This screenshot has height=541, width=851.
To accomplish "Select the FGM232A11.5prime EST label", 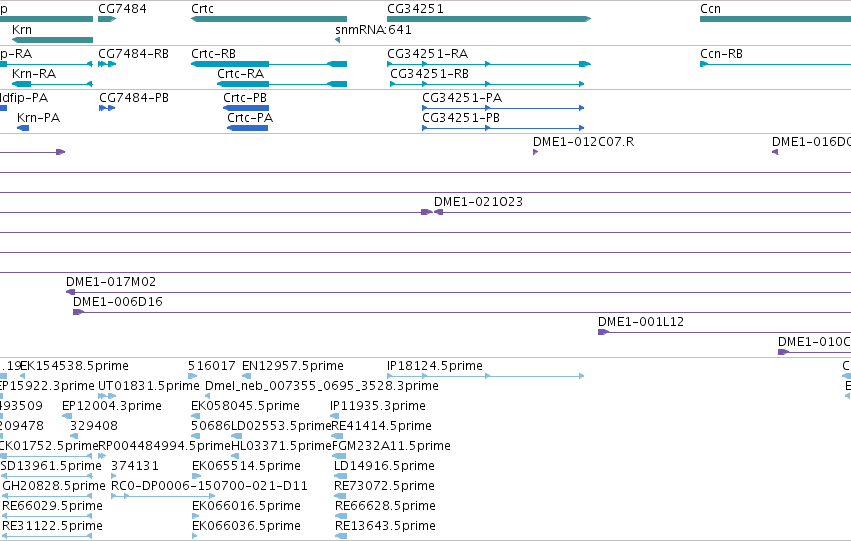I will [x=391, y=446].
